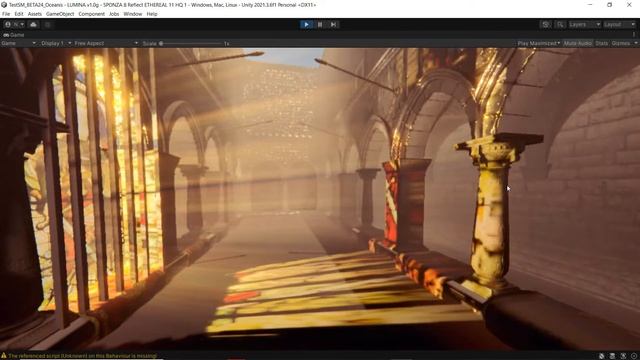Open the global search icon

560,24
